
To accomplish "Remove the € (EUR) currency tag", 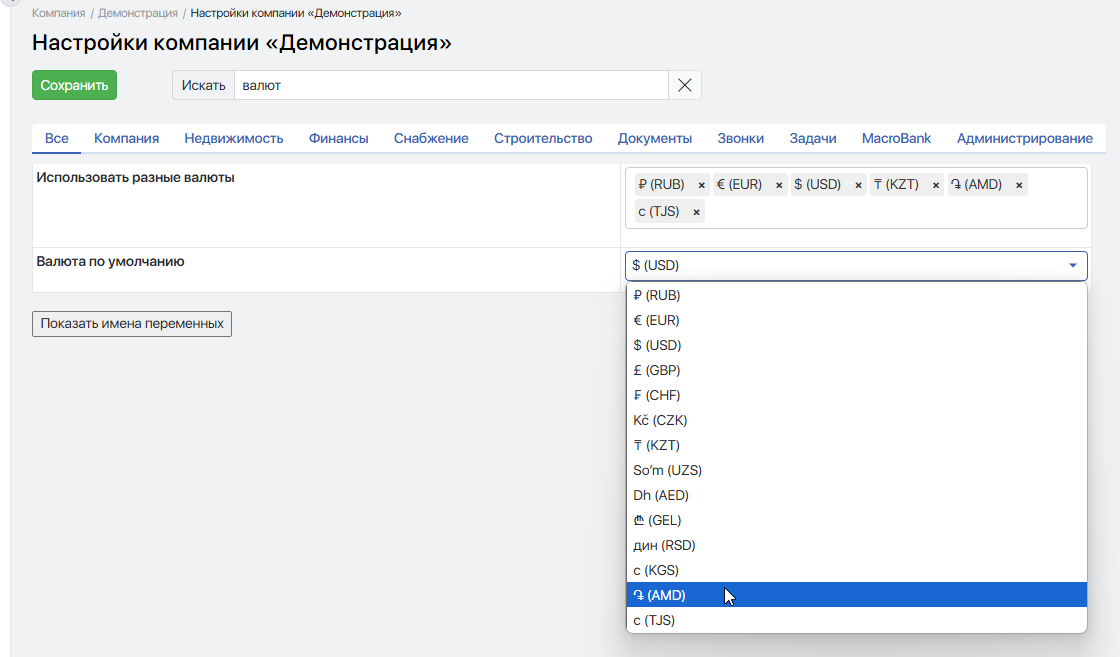I will coord(779,185).
